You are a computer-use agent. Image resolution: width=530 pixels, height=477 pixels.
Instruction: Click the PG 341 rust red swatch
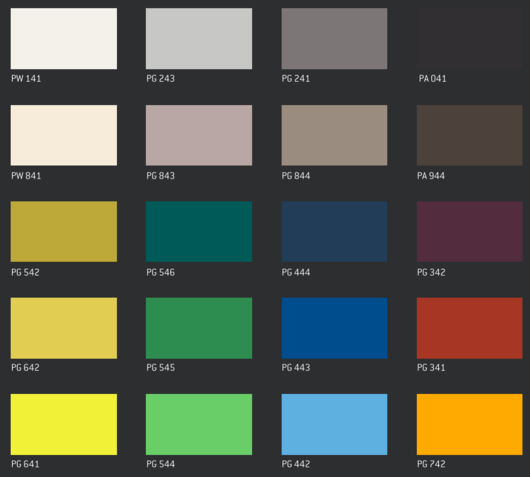point(469,328)
